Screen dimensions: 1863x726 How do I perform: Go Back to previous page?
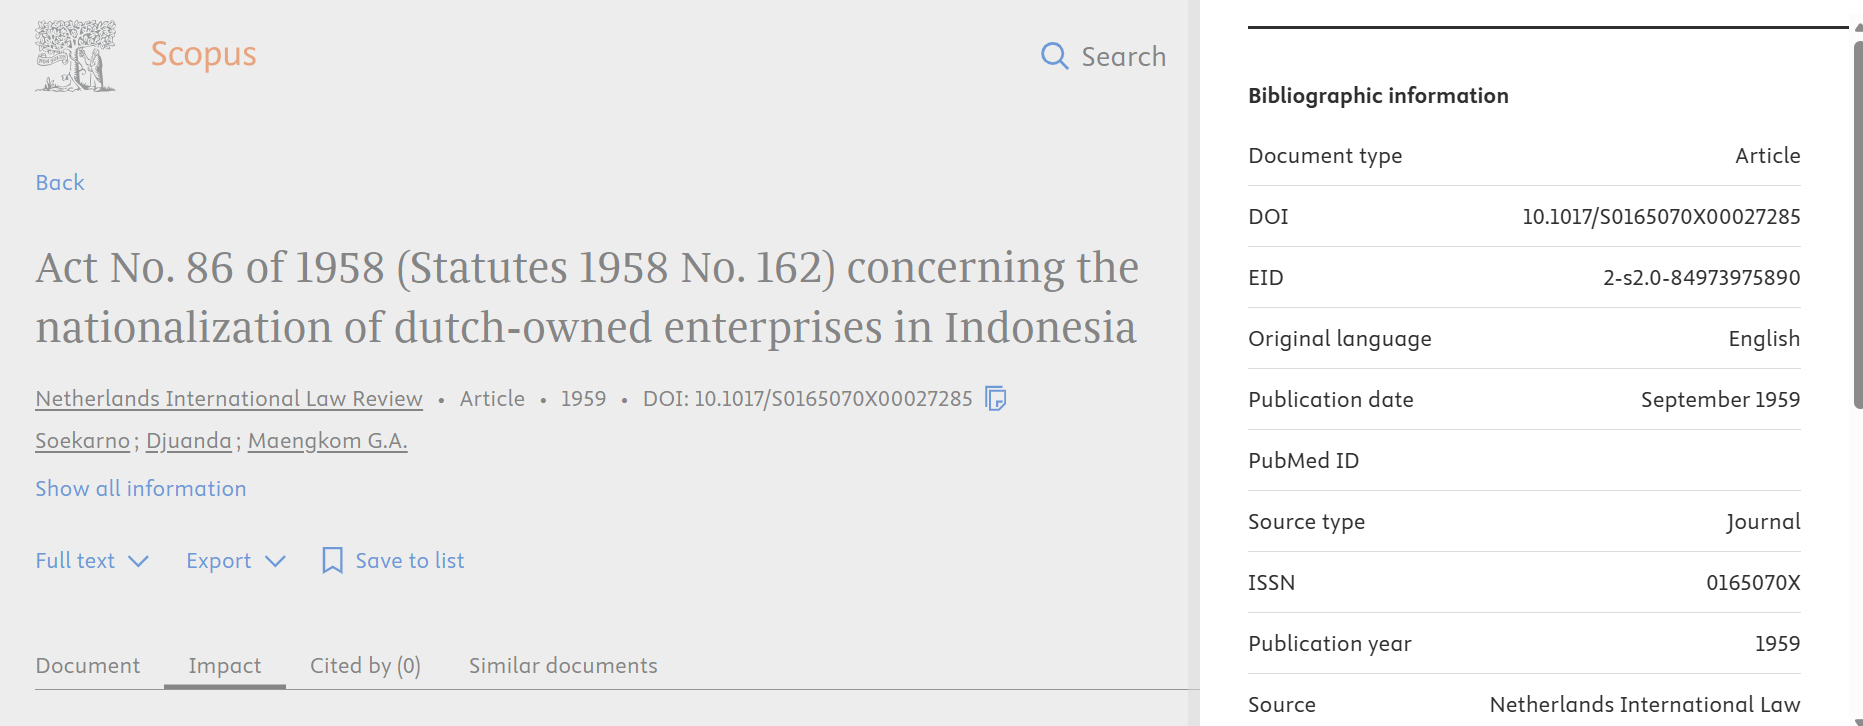tap(60, 183)
